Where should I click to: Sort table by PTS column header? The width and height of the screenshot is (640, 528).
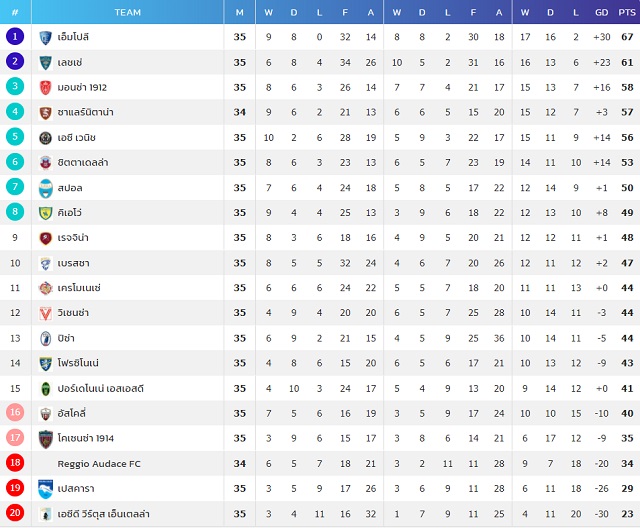[627, 13]
